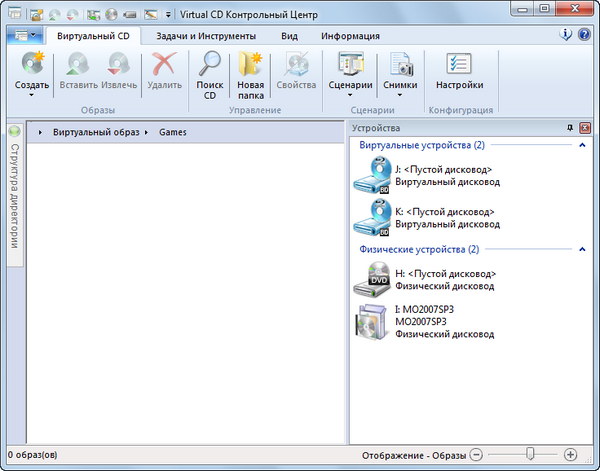This screenshot has height=471, width=600.
Task: Collapse Виртуальные устройства group
Action: pyautogui.click(x=582, y=145)
